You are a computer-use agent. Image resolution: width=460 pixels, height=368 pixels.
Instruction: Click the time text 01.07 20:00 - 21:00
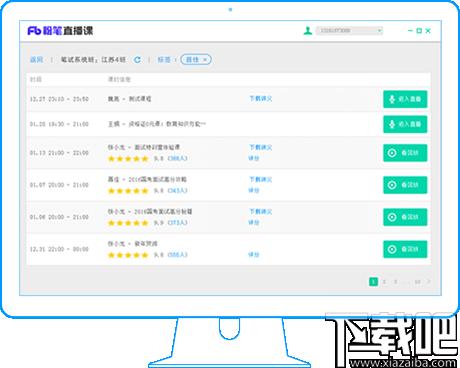point(59,185)
